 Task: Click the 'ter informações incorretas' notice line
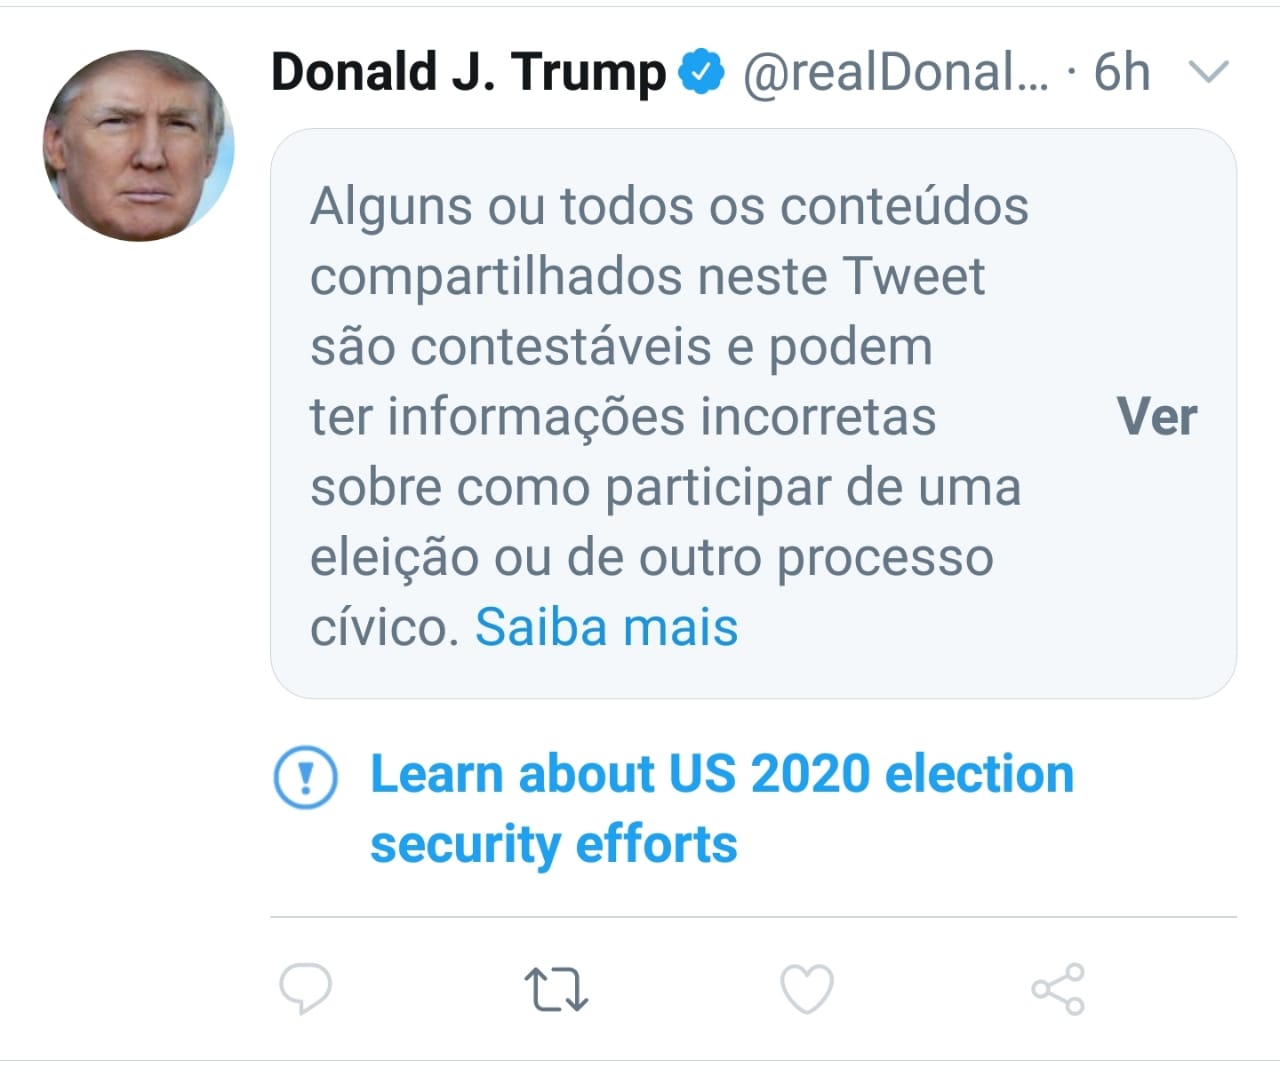[x=622, y=417]
